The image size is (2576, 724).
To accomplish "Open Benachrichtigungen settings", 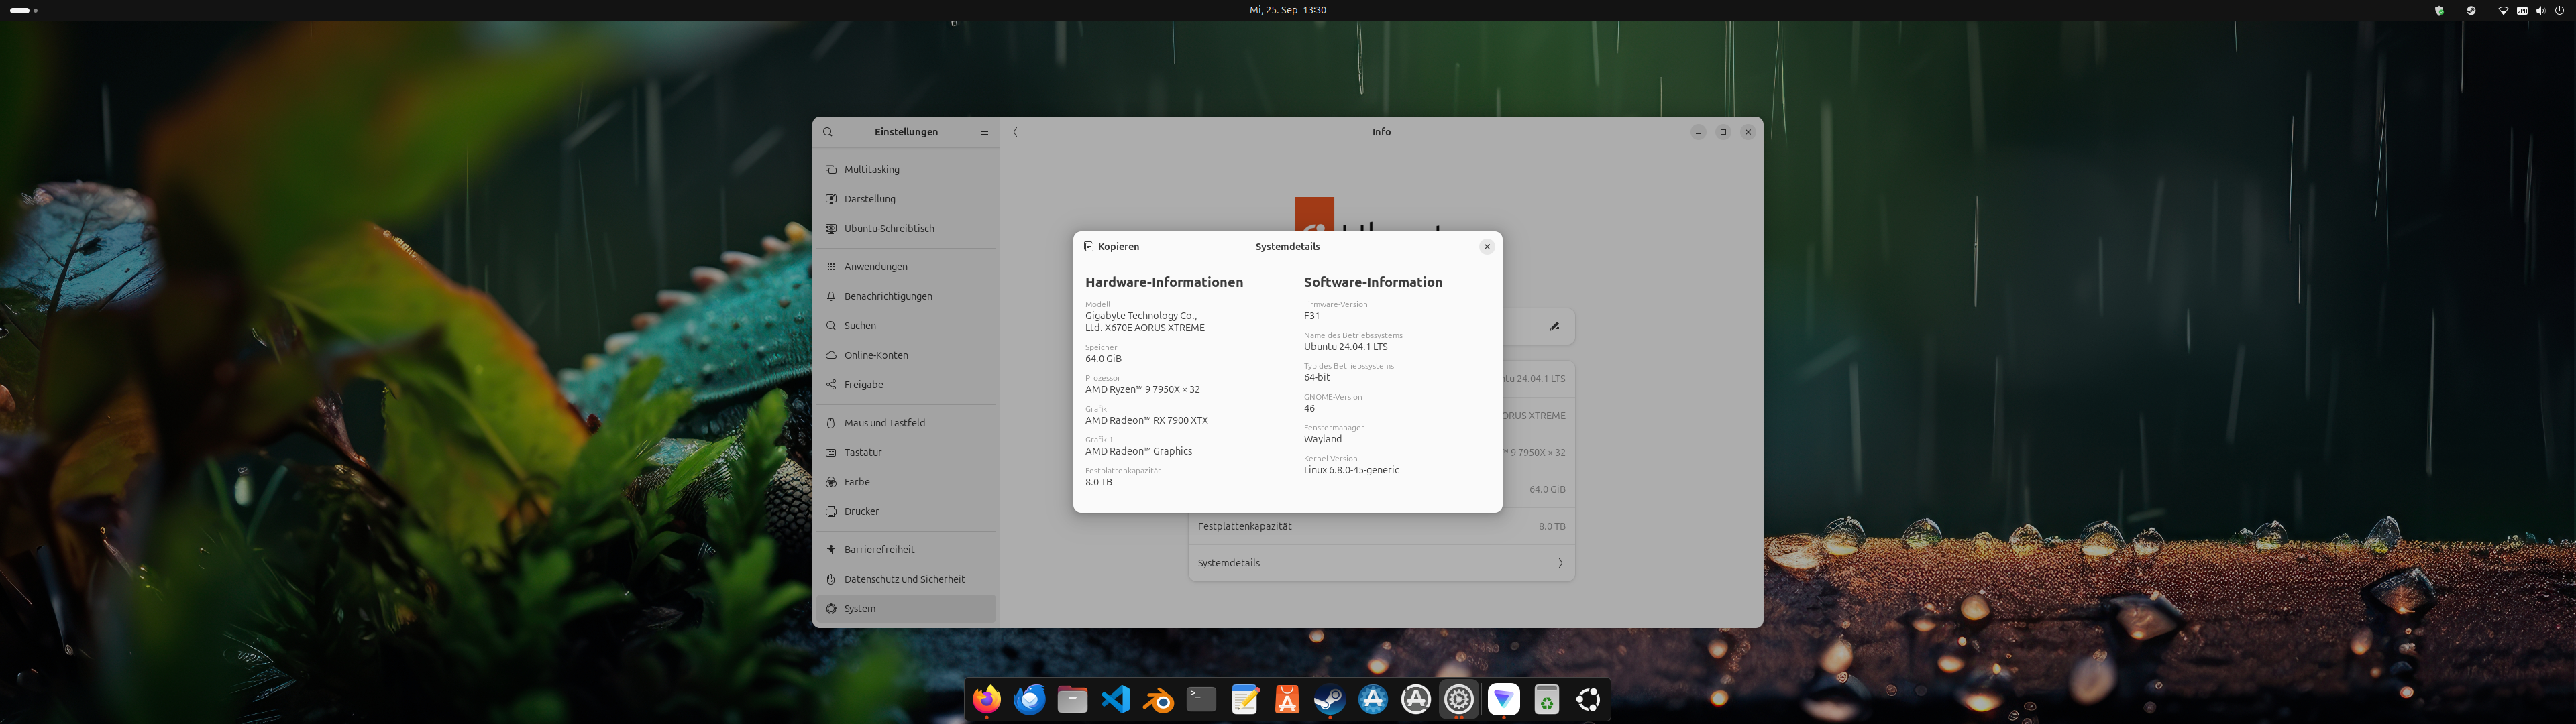I will pyautogui.click(x=887, y=296).
